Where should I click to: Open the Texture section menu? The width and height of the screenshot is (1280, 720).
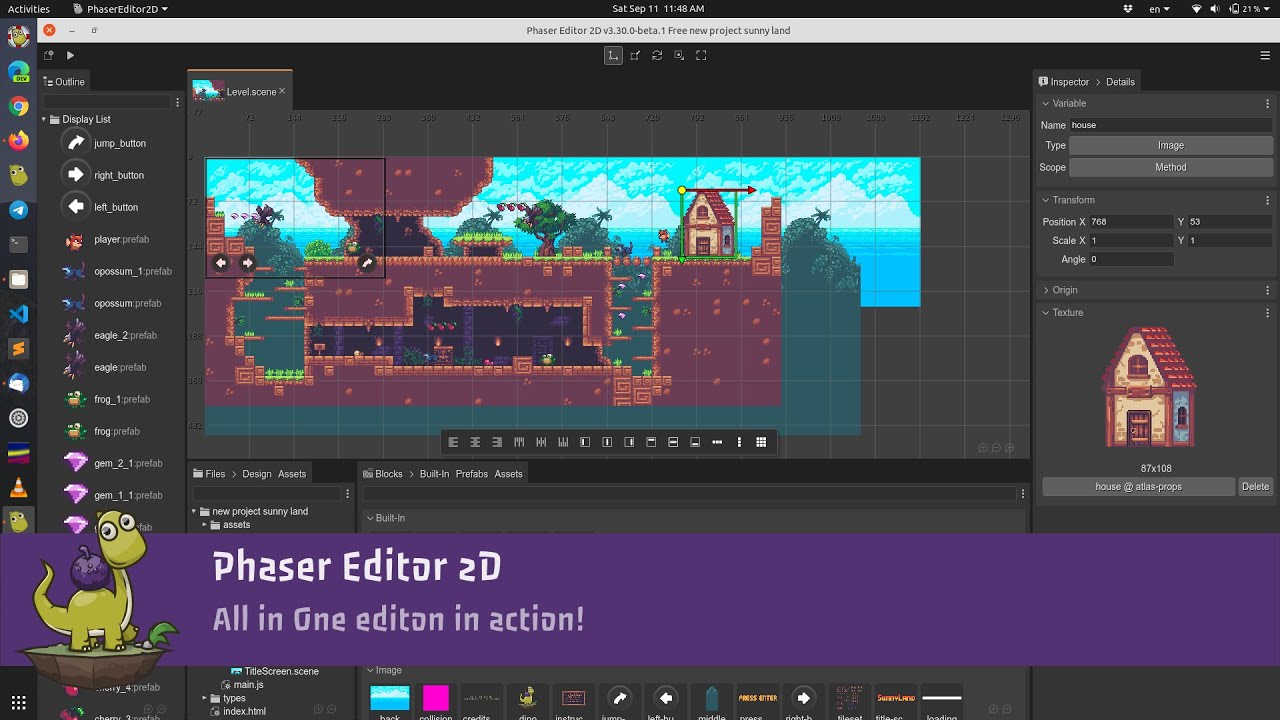click(1268, 312)
